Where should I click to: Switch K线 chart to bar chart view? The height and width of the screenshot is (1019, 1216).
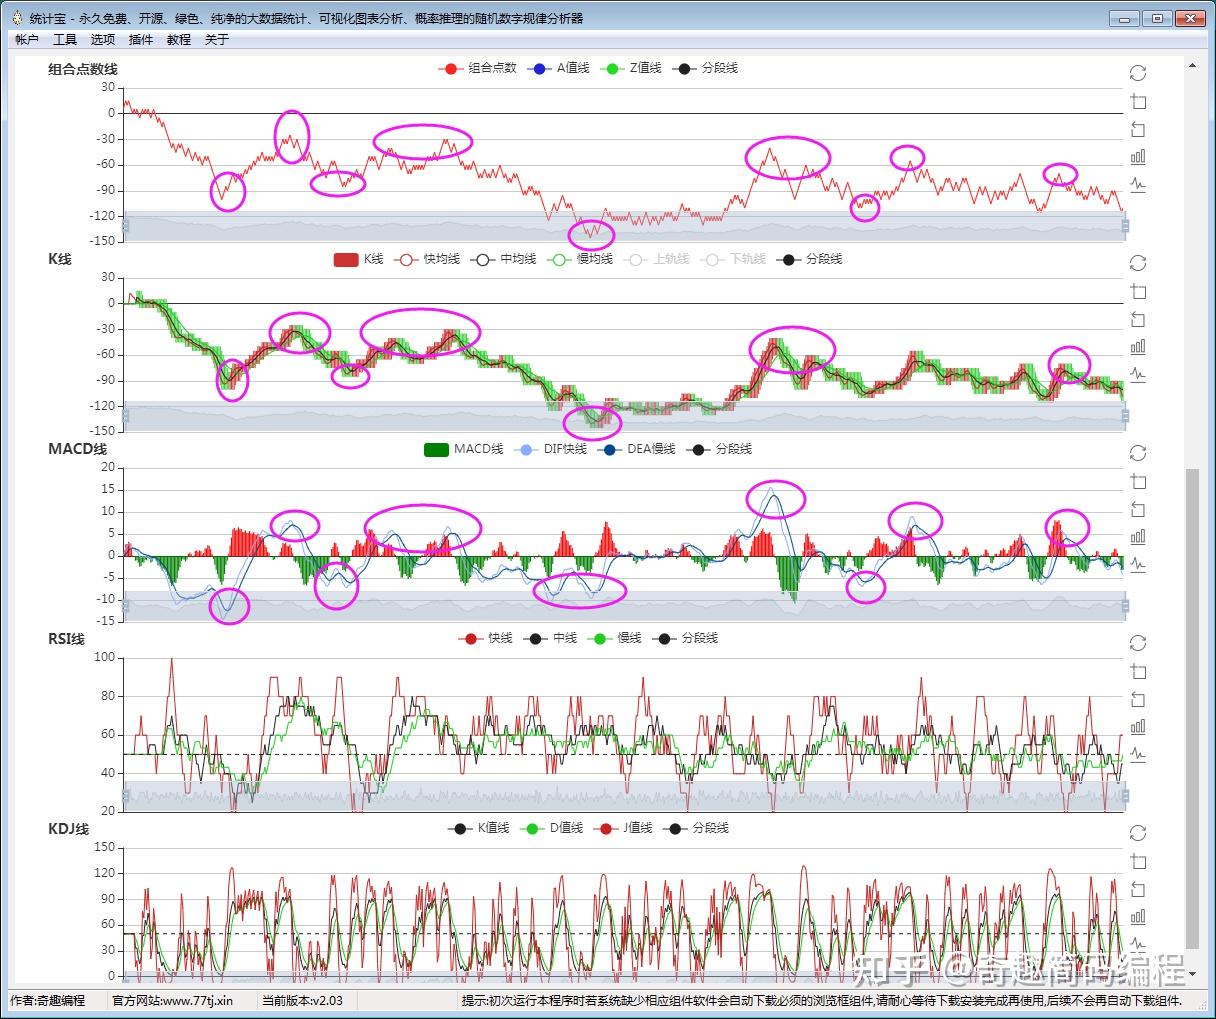pos(1137,347)
